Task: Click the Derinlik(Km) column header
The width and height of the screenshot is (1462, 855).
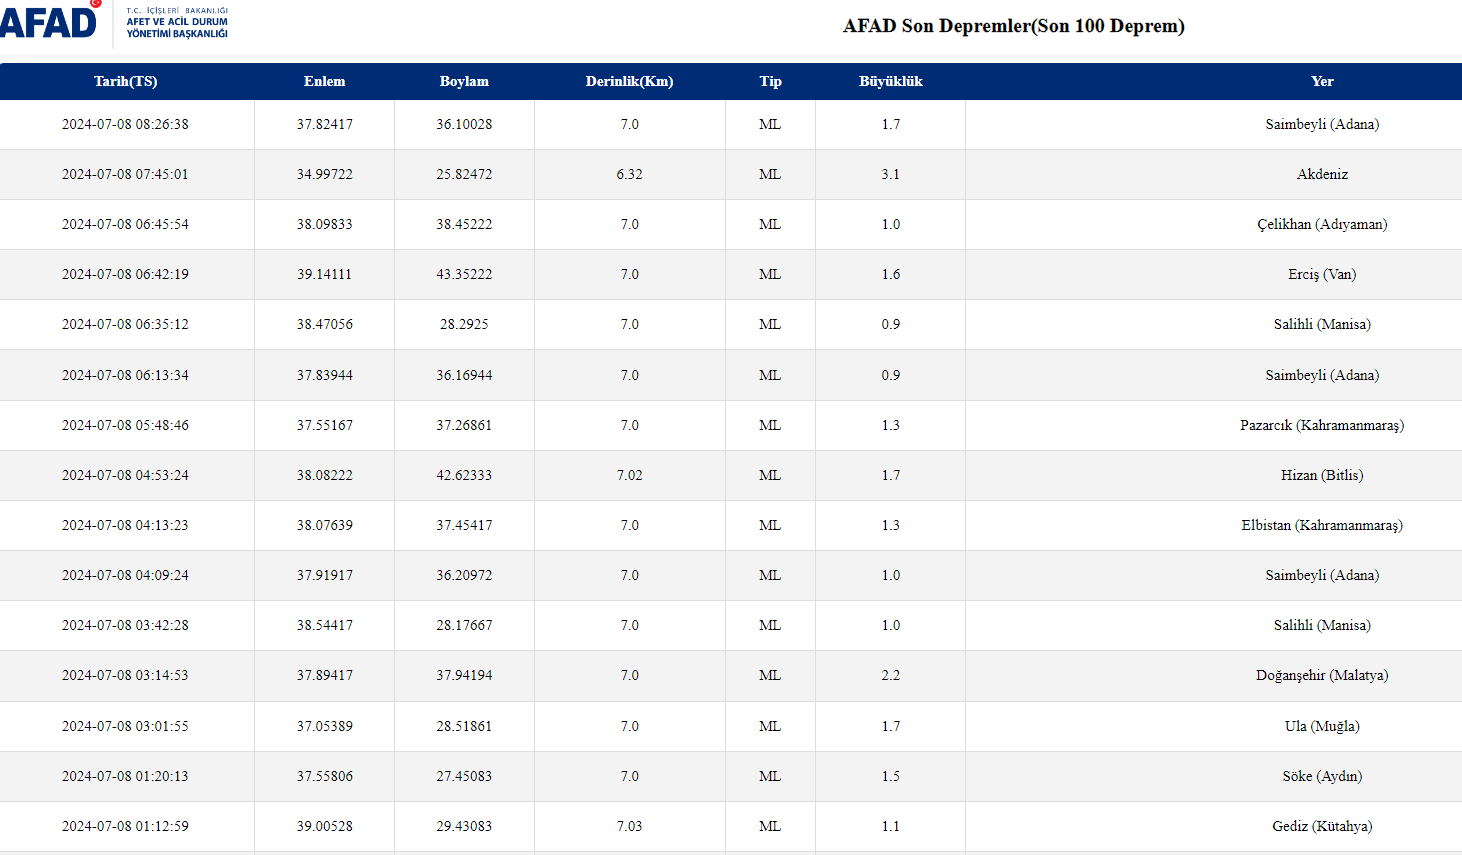Action: (630, 81)
